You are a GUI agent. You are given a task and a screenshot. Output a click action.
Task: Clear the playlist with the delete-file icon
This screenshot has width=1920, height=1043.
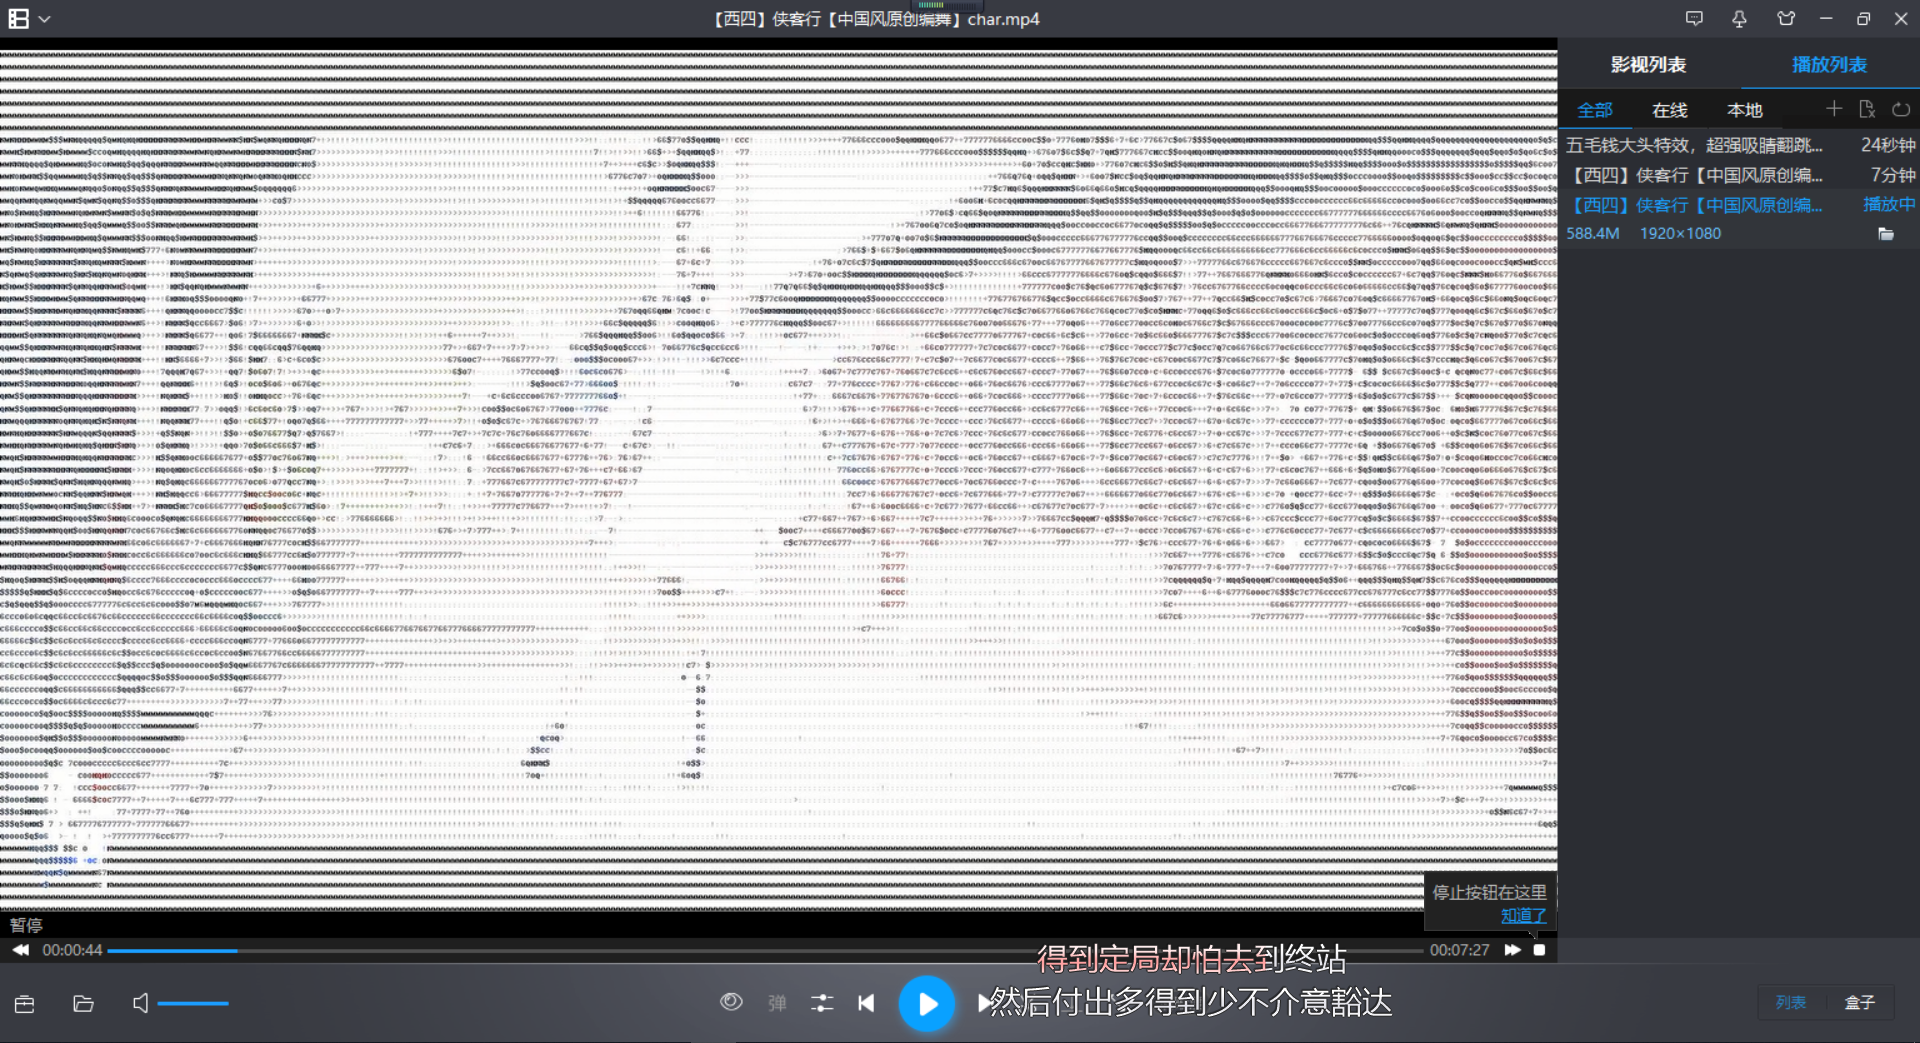pyautogui.click(x=1867, y=109)
